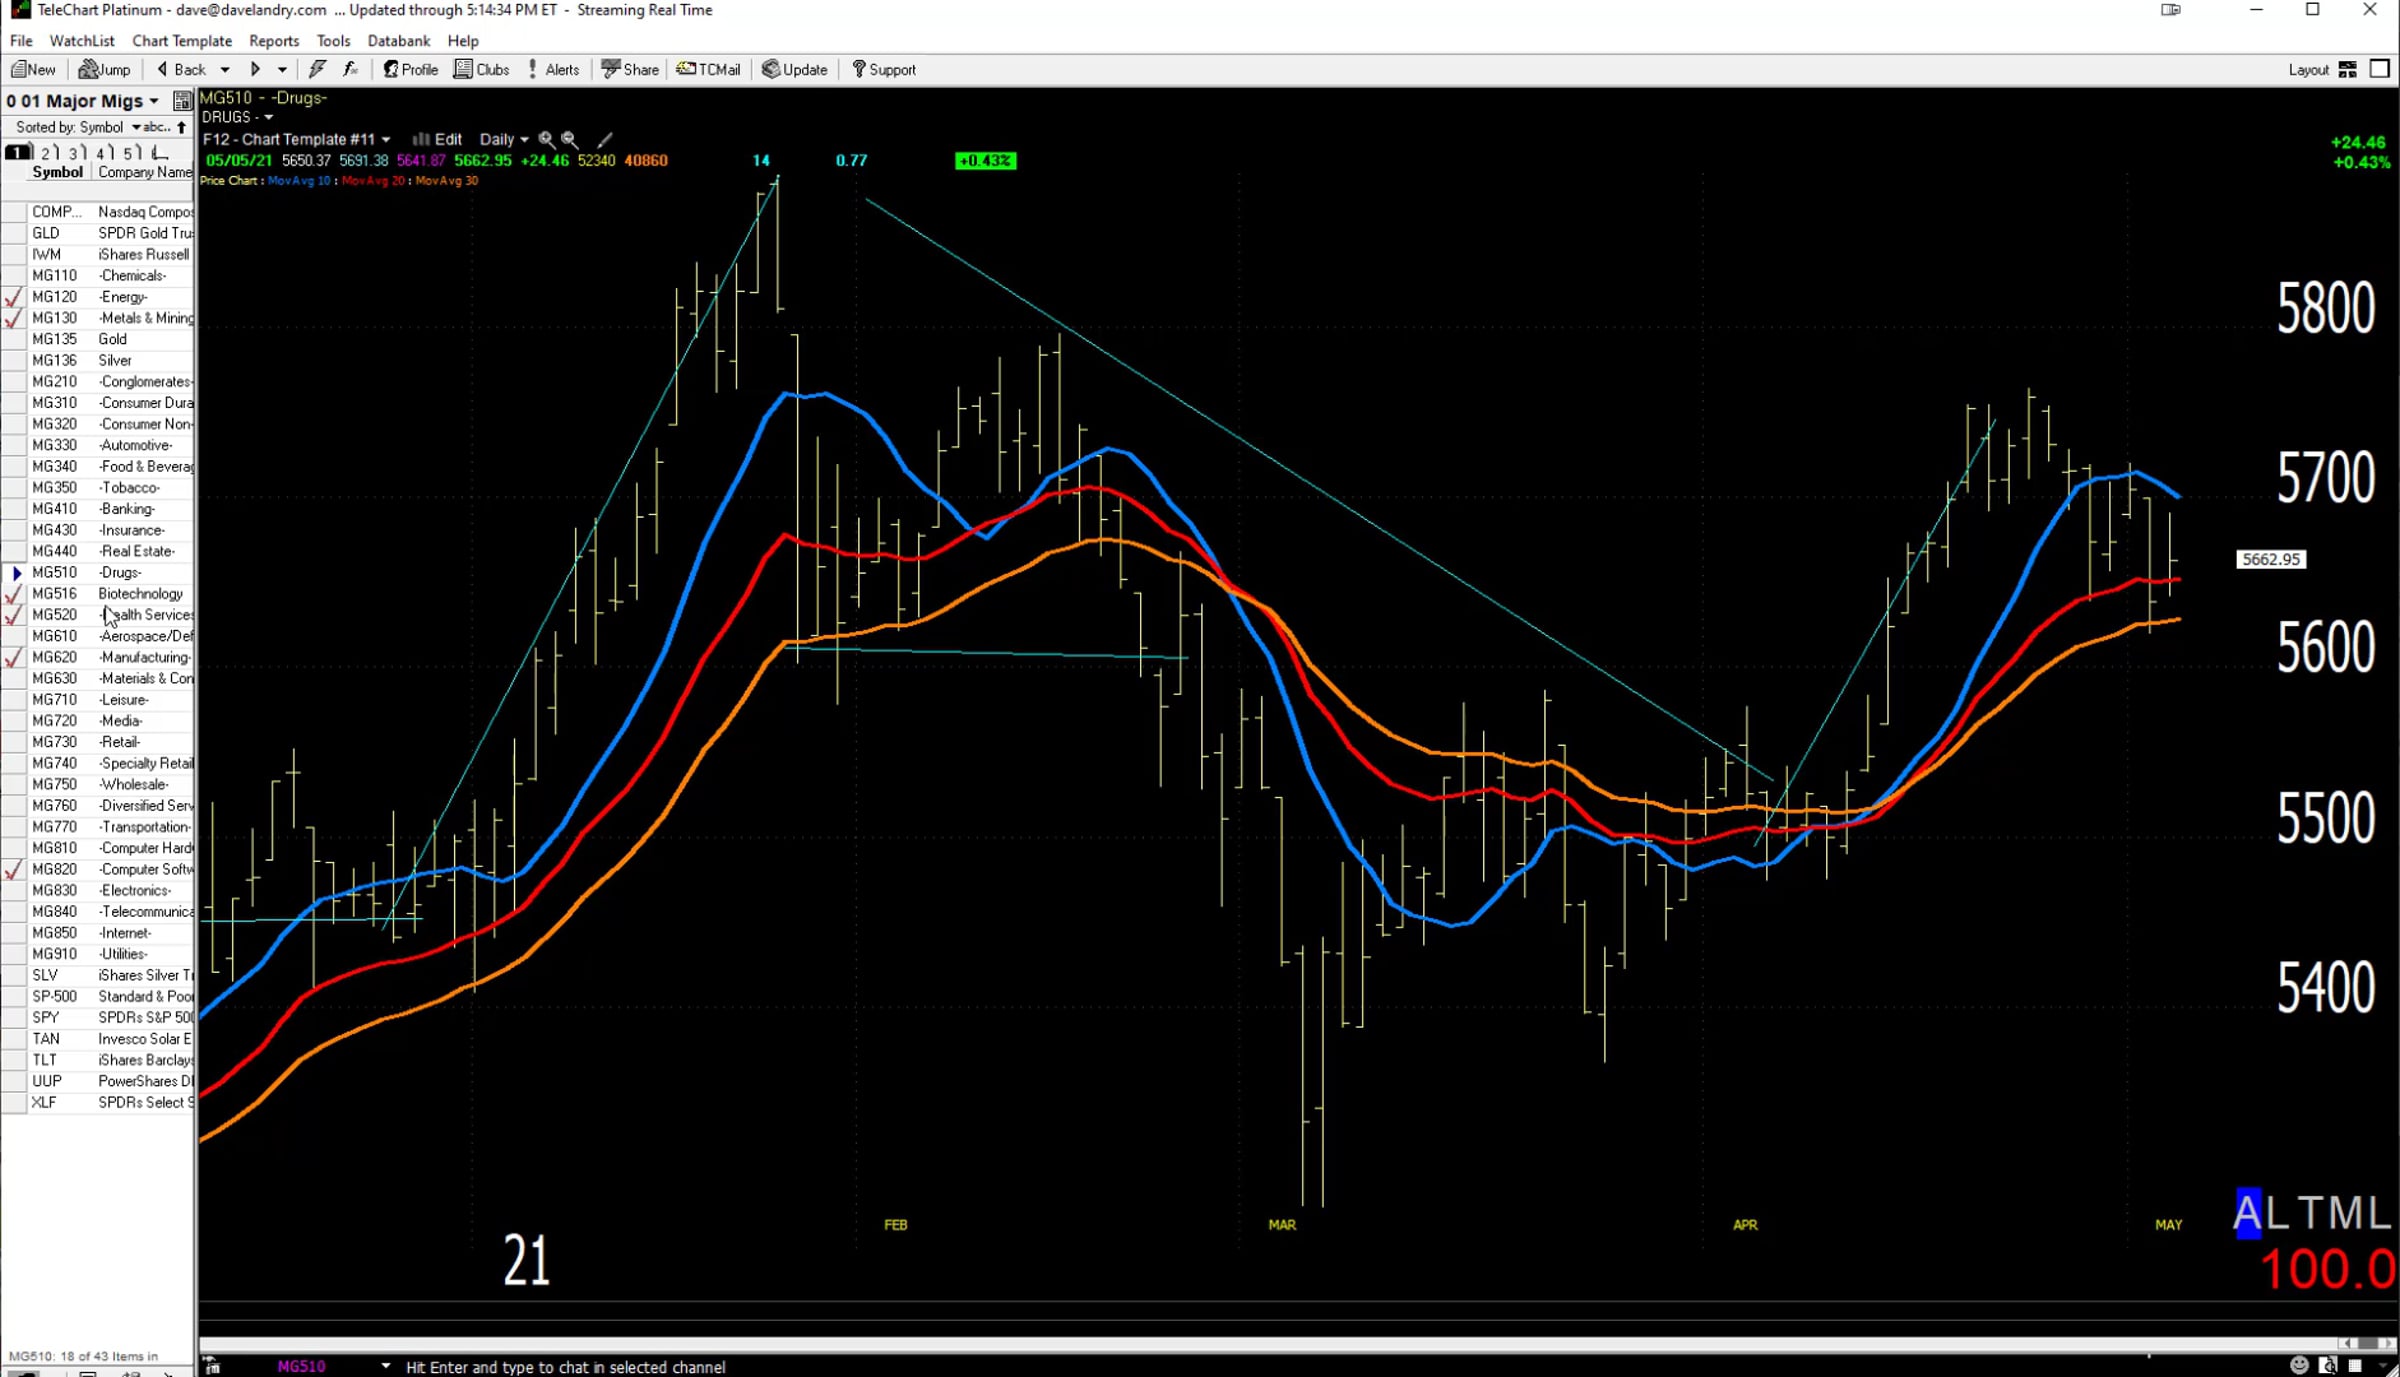Select watchlist tab 4

pos(104,152)
